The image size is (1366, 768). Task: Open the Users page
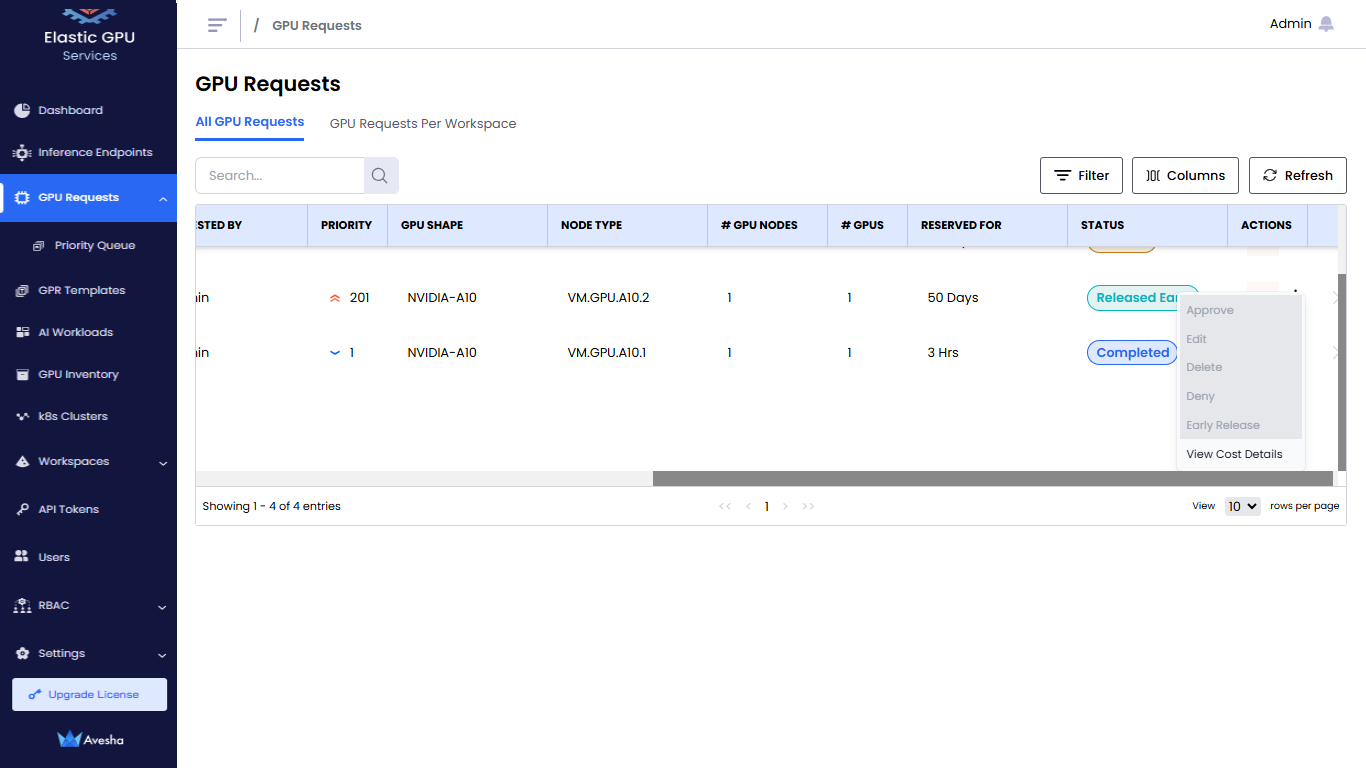click(54, 557)
